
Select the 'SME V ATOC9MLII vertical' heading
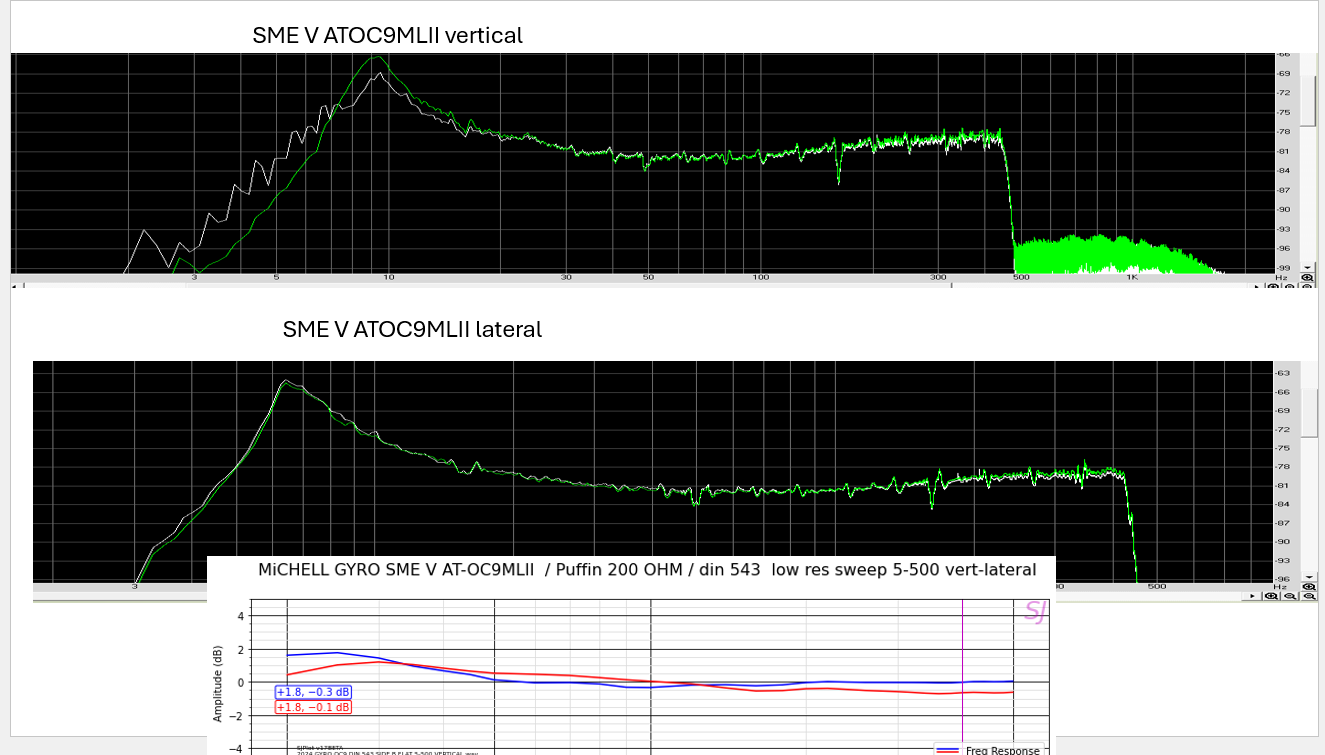[x=387, y=35]
